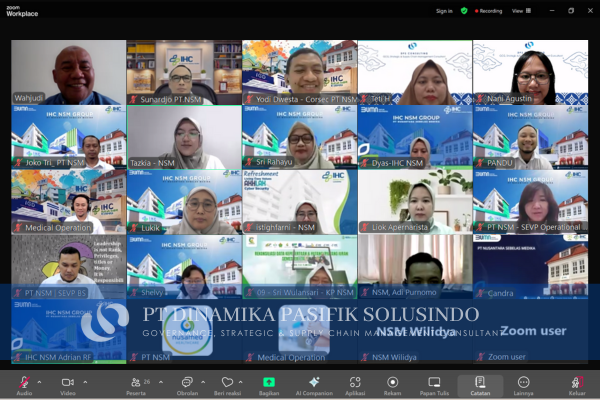Open the View layout menu
The height and width of the screenshot is (400, 600).
click(519, 11)
